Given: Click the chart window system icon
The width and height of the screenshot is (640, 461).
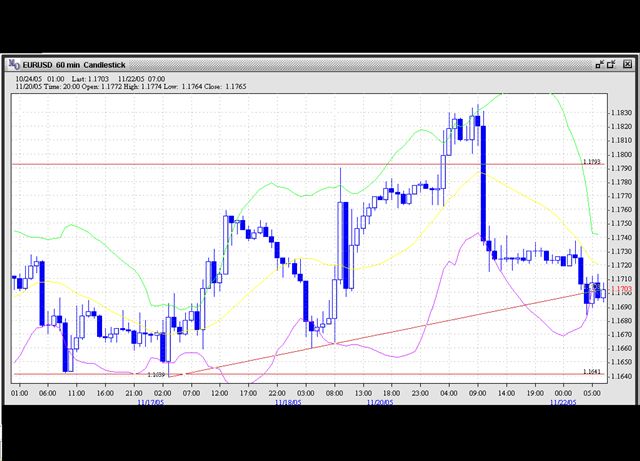Looking at the screenshot, I should point(14,64).
